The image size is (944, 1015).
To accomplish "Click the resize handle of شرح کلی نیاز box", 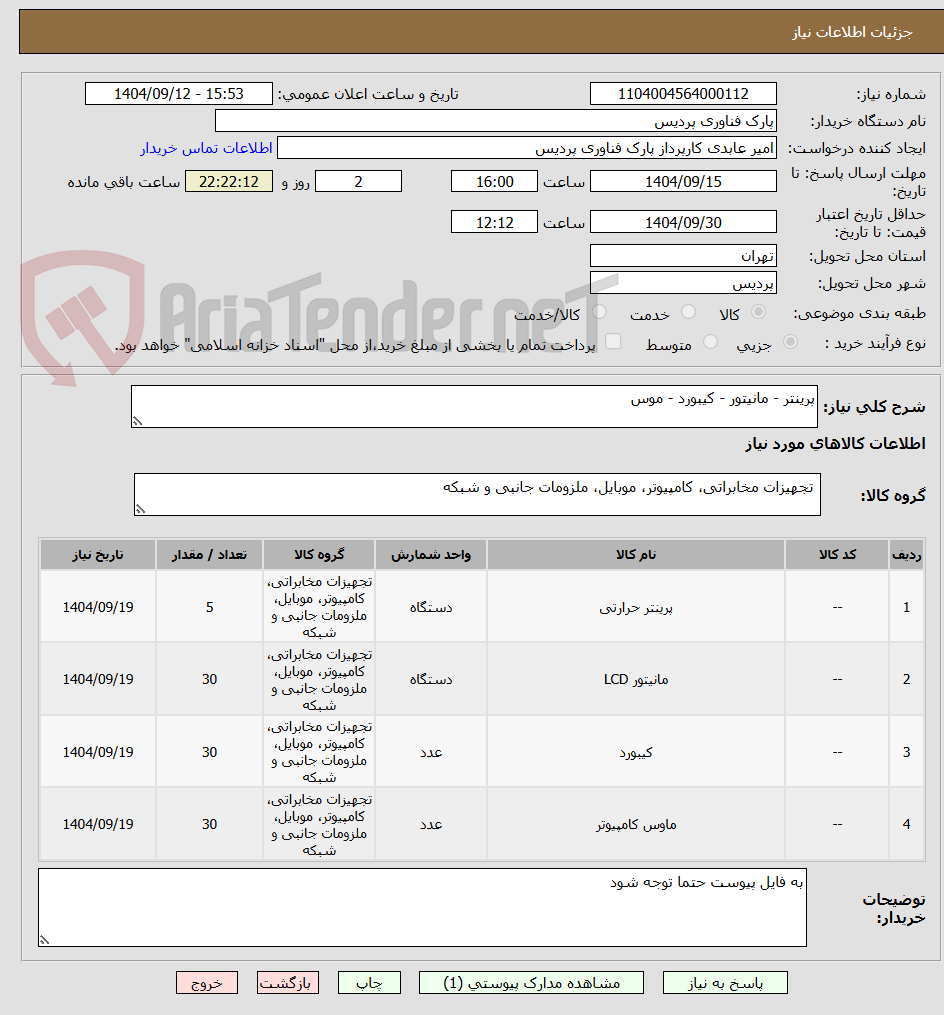I will click(137, 421).
